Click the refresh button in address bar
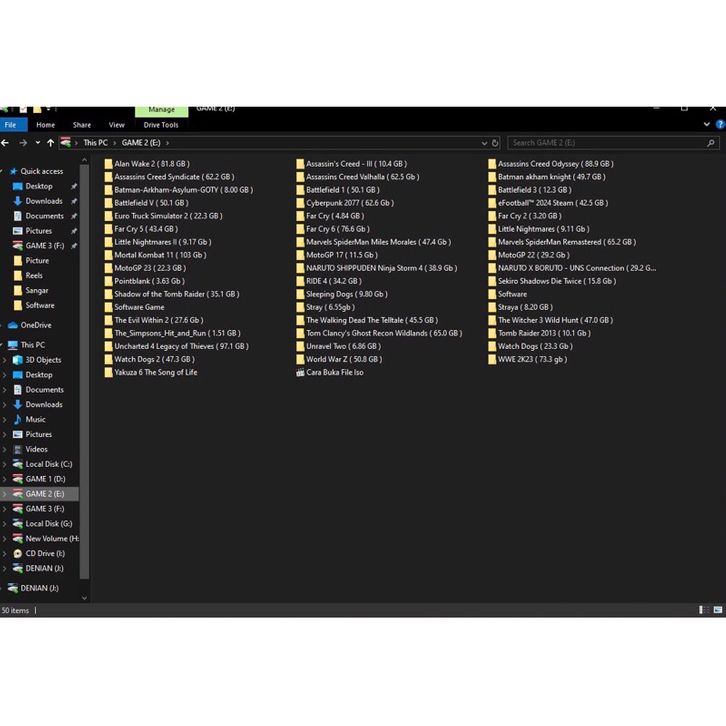 coord(495,143)
